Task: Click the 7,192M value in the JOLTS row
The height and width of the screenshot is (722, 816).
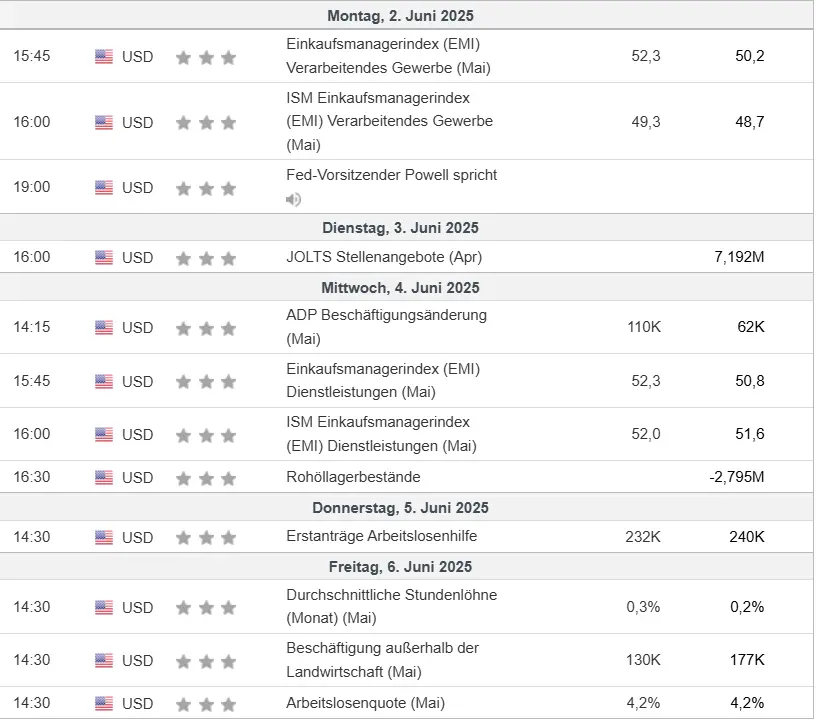Action: (739, 257)
